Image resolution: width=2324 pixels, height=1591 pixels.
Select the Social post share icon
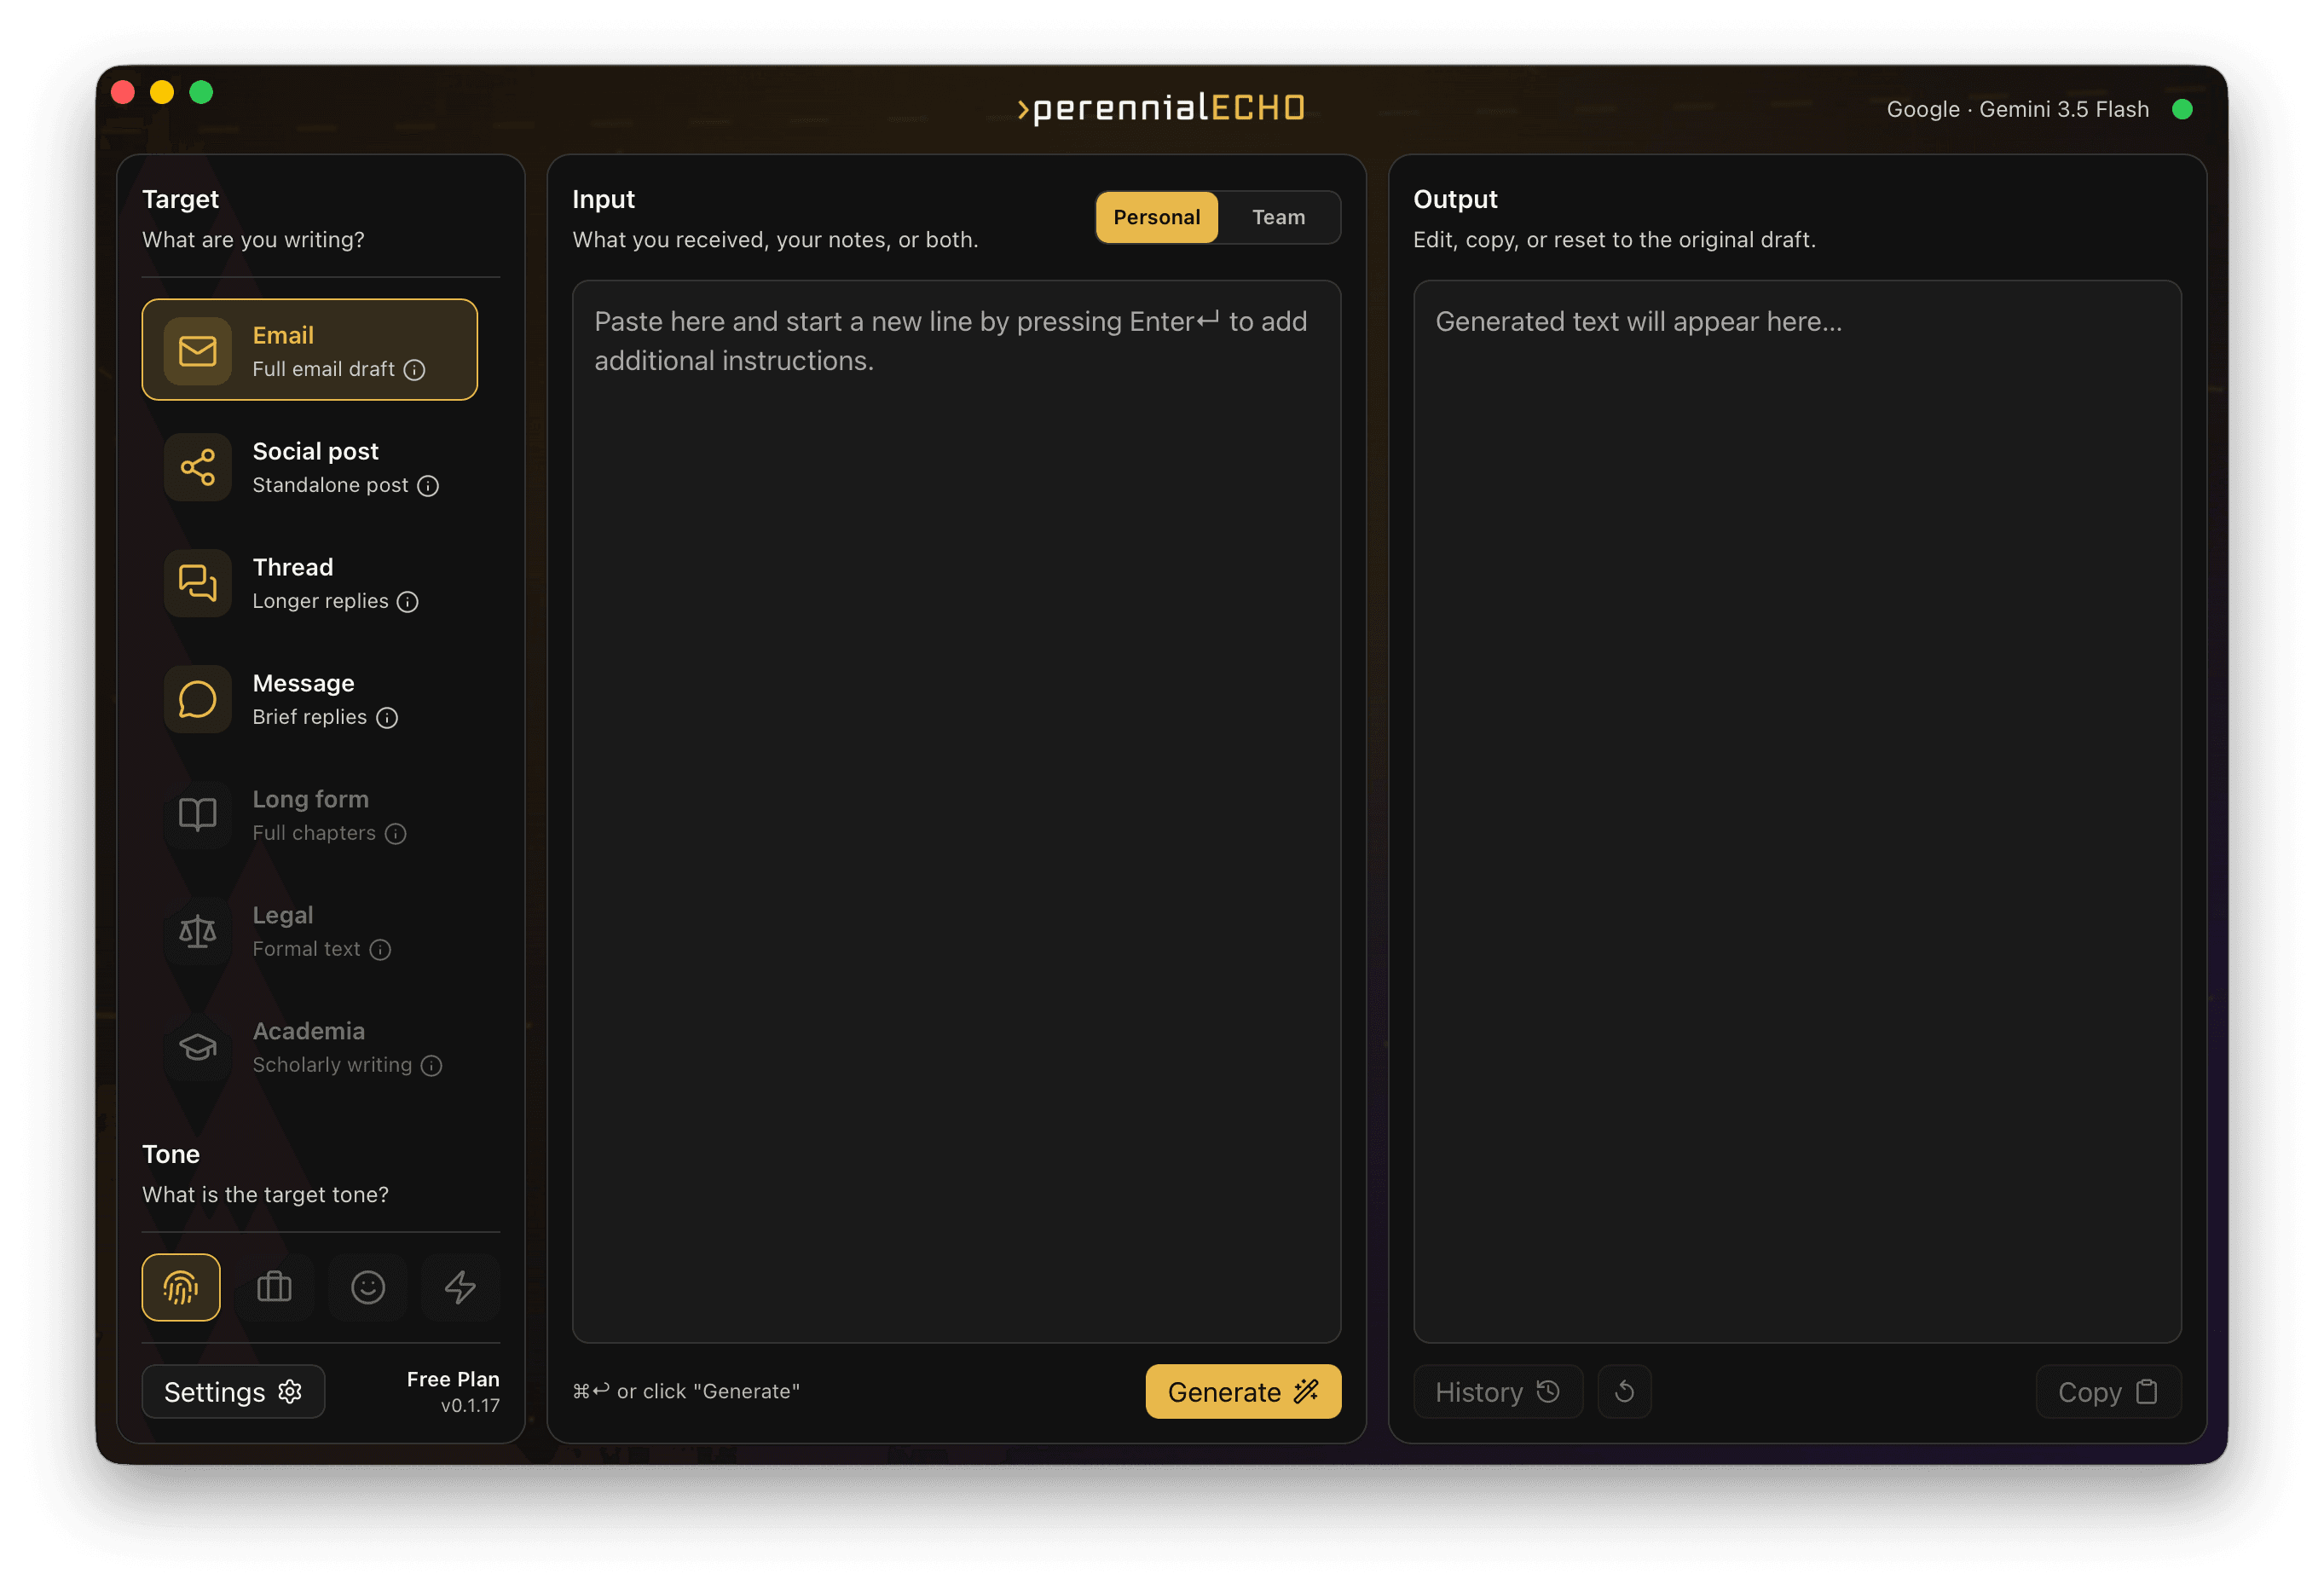(x=197, y=467)
